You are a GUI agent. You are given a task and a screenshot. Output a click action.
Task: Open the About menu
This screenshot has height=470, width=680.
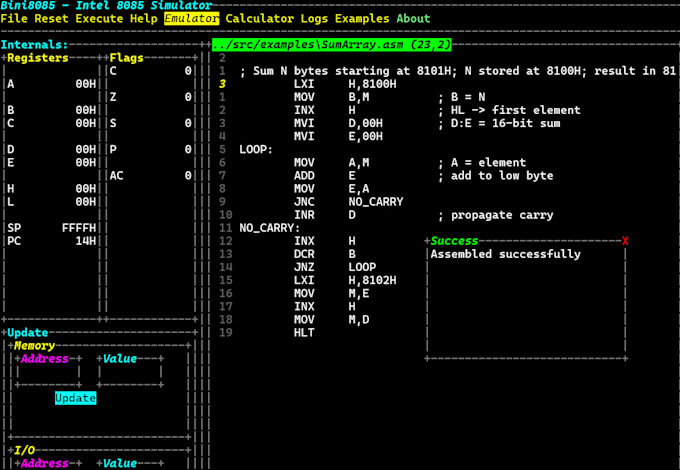pyautogui.click(x=413, y=19)
